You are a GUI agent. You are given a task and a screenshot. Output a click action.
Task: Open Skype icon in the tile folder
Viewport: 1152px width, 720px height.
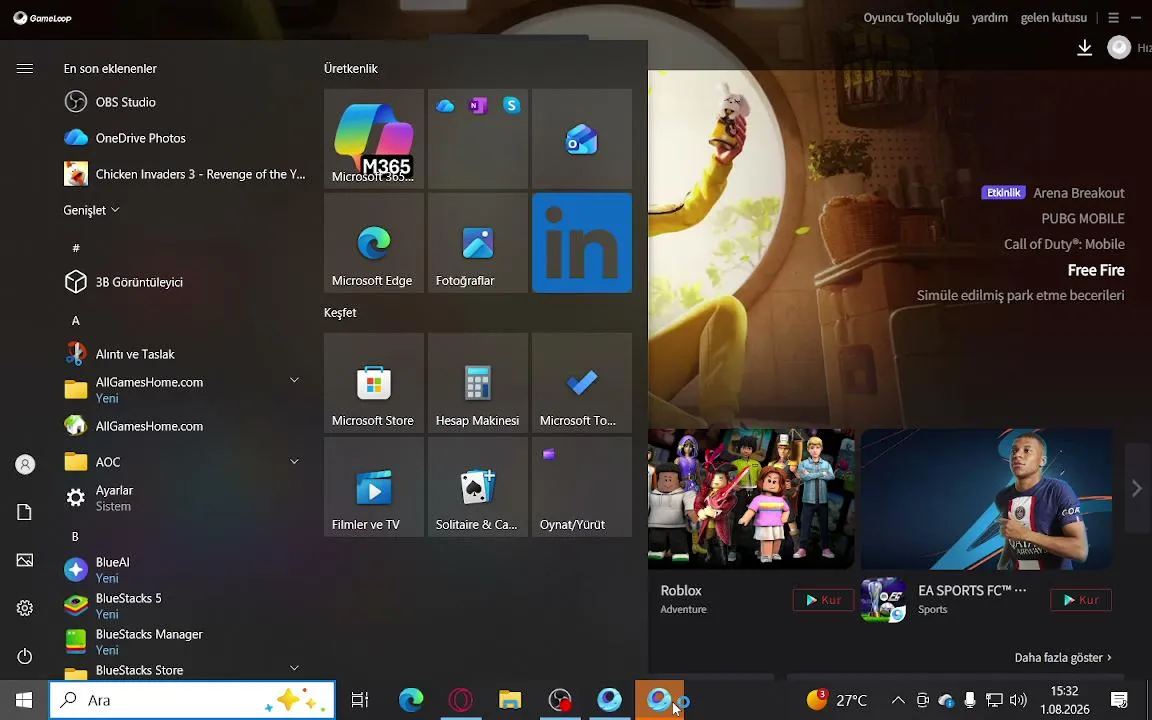511,105
